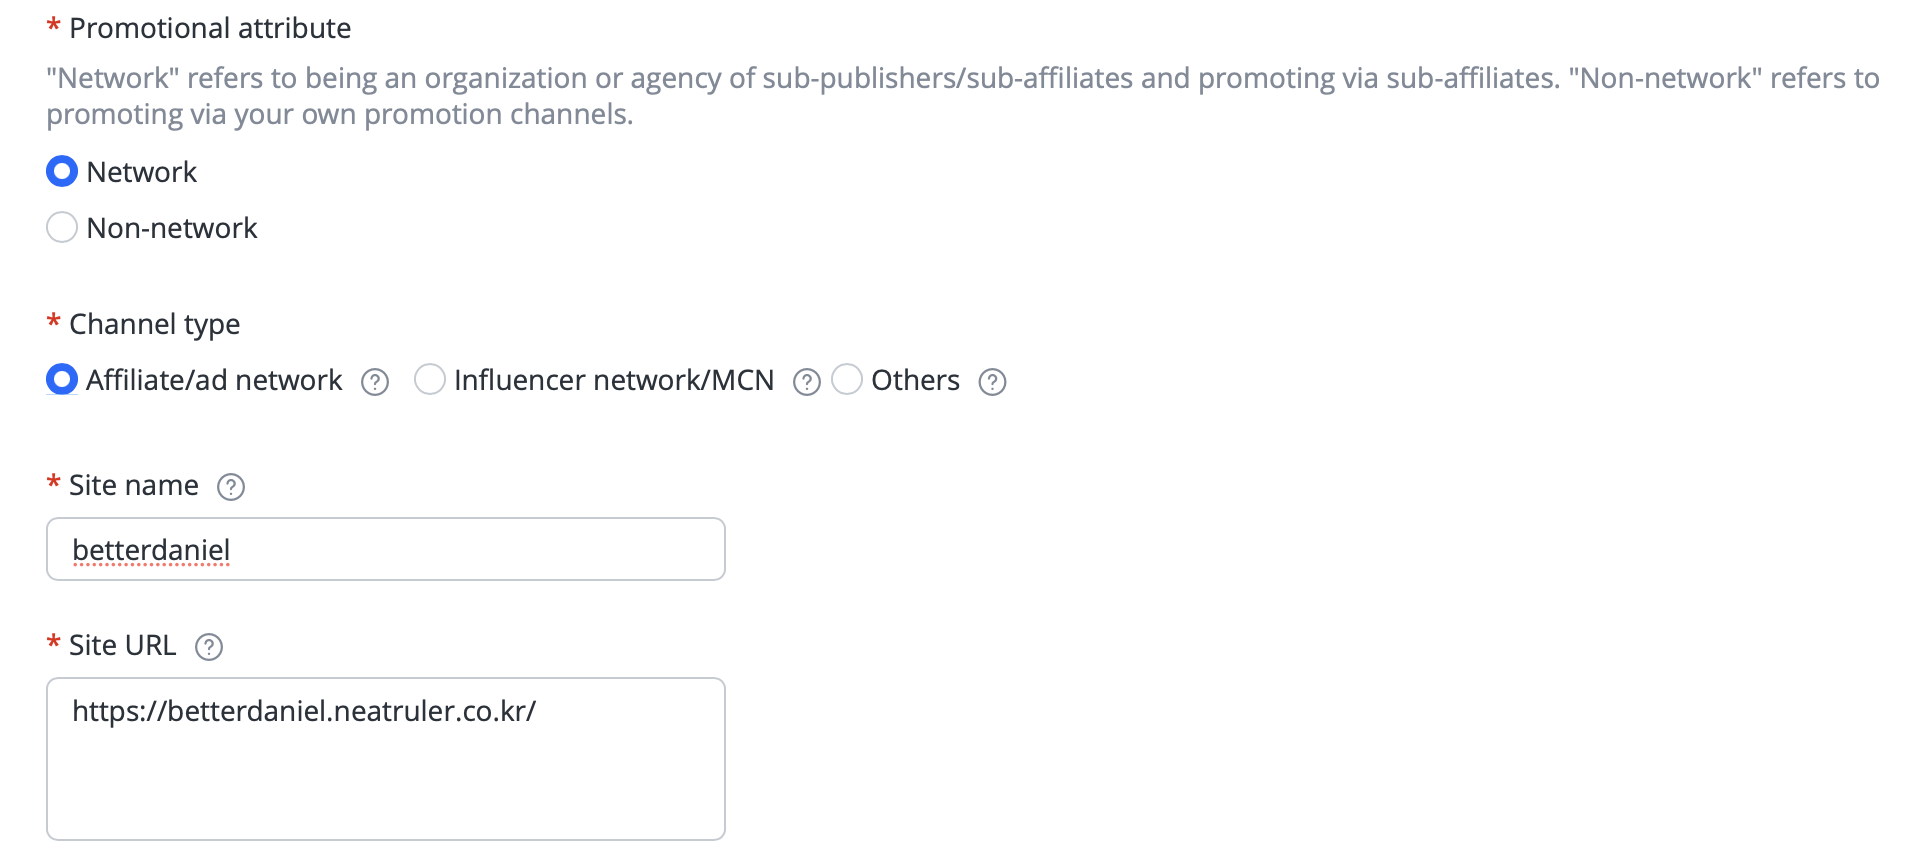The height and width of the screenshot is (858, 1922).
Task: Show help icon for Influencer network/MCN
Action: tap(807, 382)
